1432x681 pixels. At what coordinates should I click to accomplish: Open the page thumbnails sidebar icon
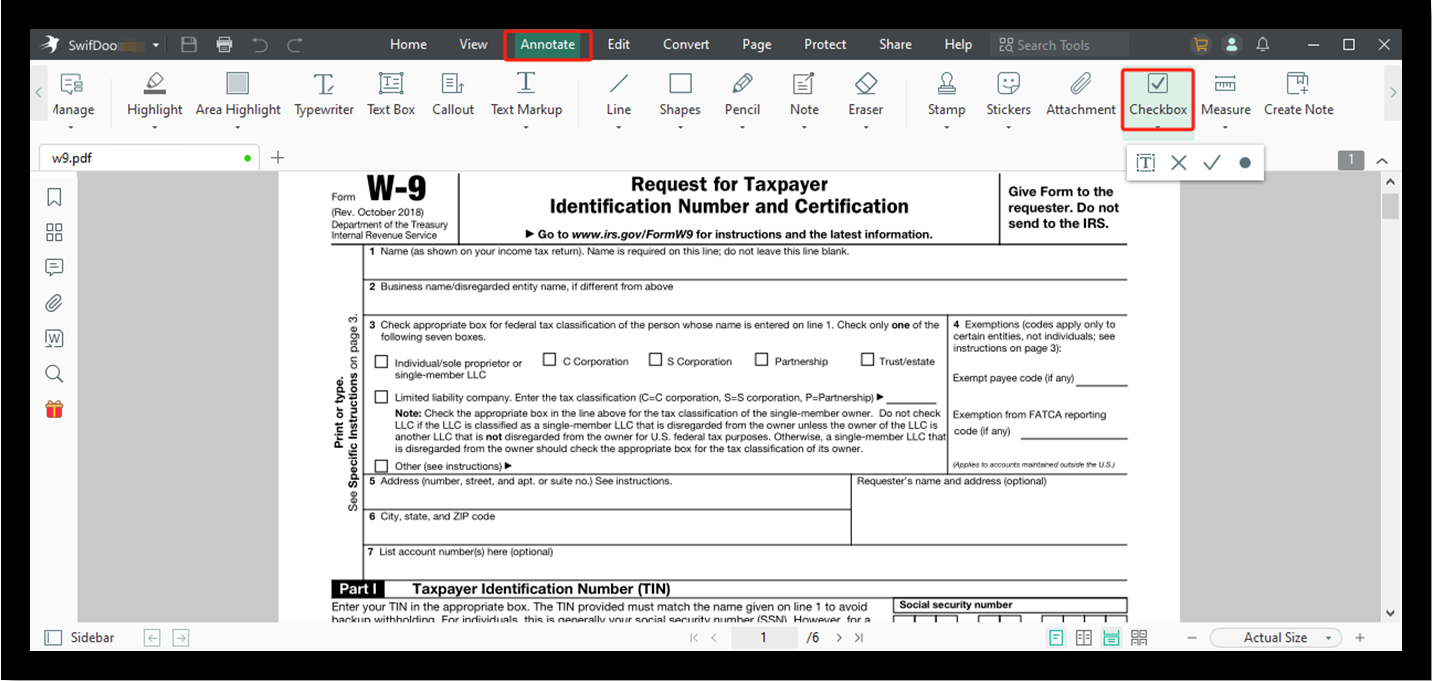pyautogui.click(x=54, y=232)
